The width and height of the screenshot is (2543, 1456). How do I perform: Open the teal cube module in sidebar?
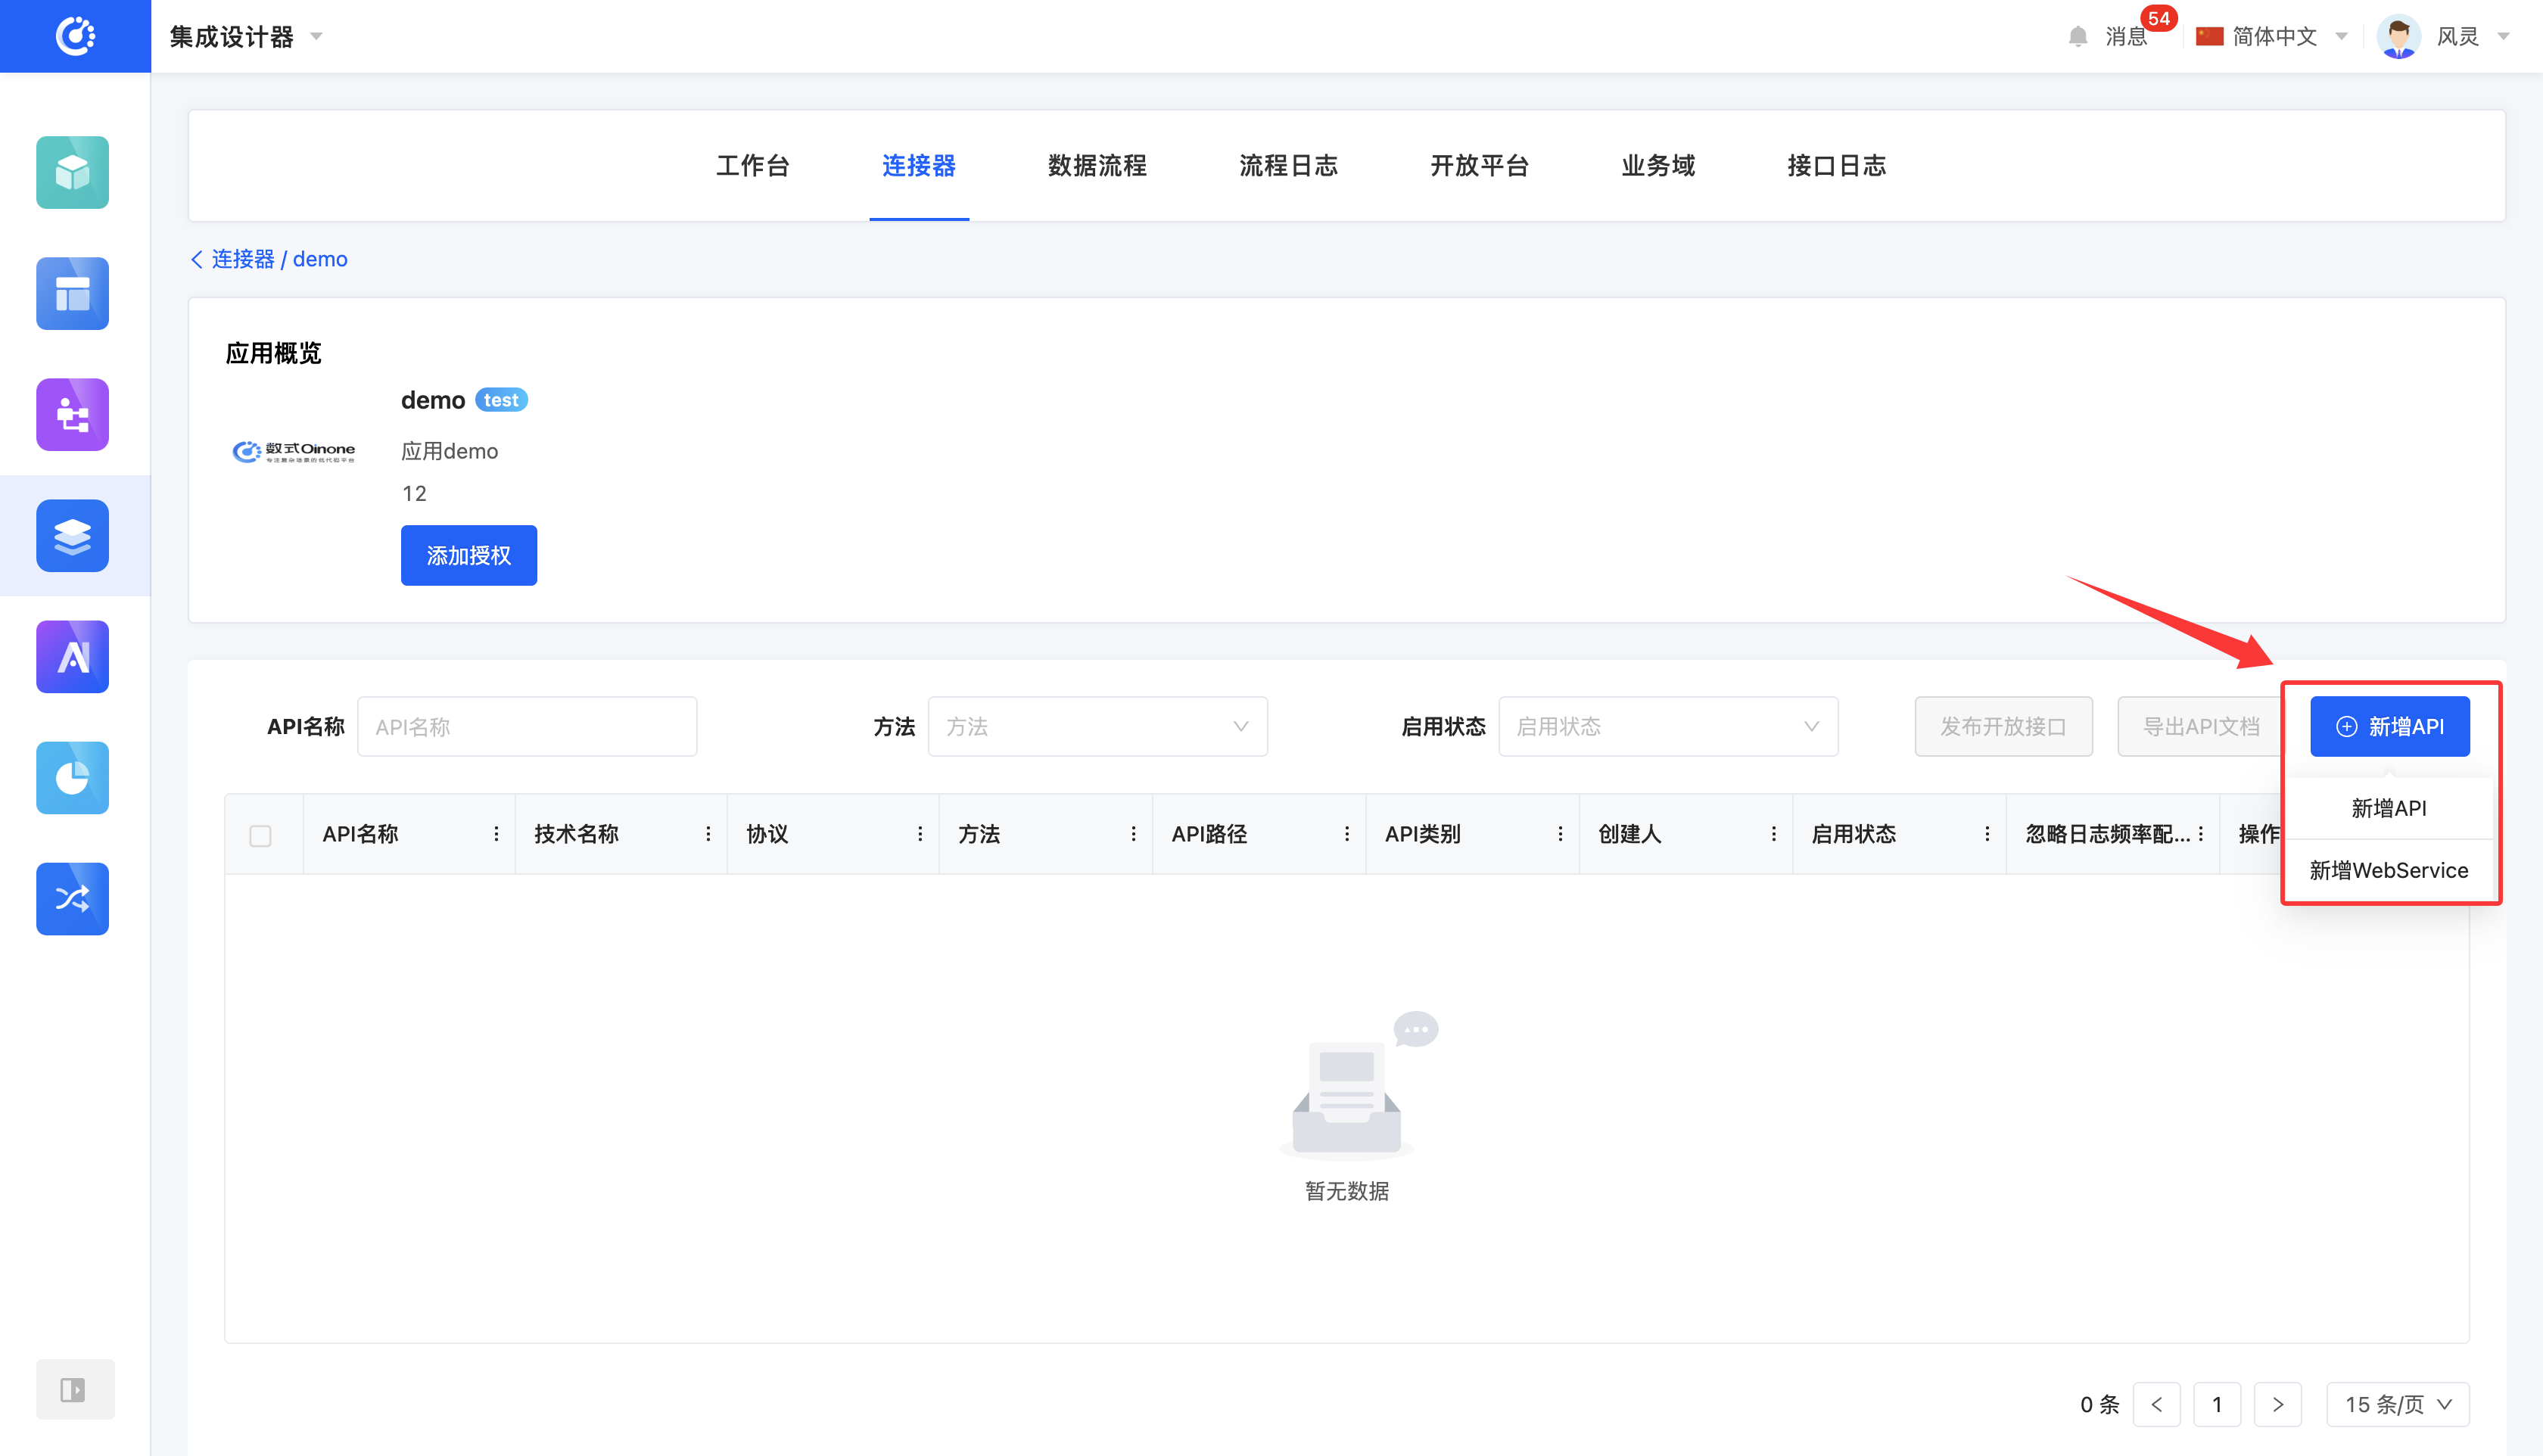pos(72,172)
